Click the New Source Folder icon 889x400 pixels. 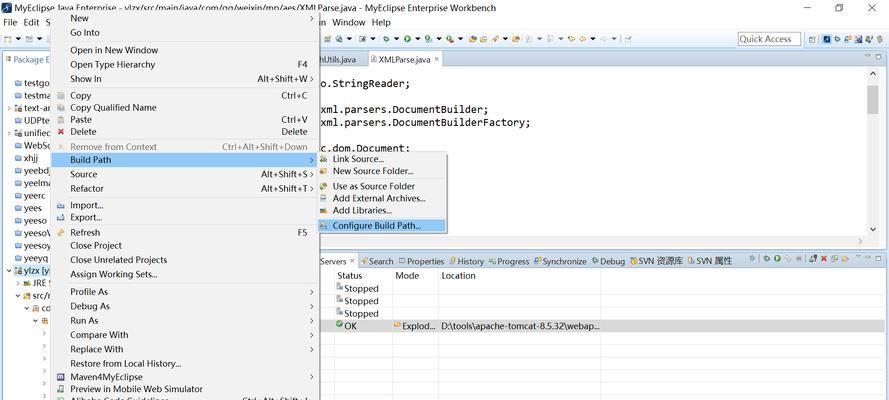pyautogui.click(x=323, y=171)
